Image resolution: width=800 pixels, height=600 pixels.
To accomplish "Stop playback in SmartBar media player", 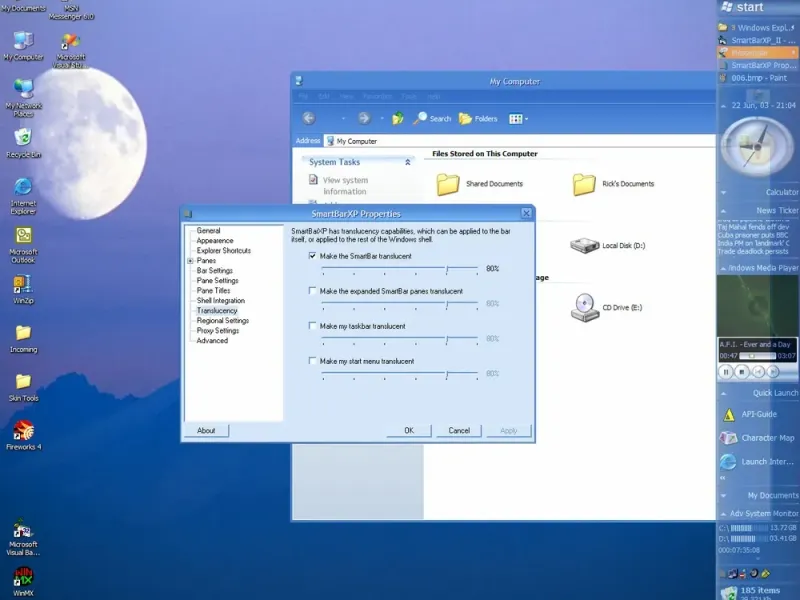I will (x=742, y=372).
